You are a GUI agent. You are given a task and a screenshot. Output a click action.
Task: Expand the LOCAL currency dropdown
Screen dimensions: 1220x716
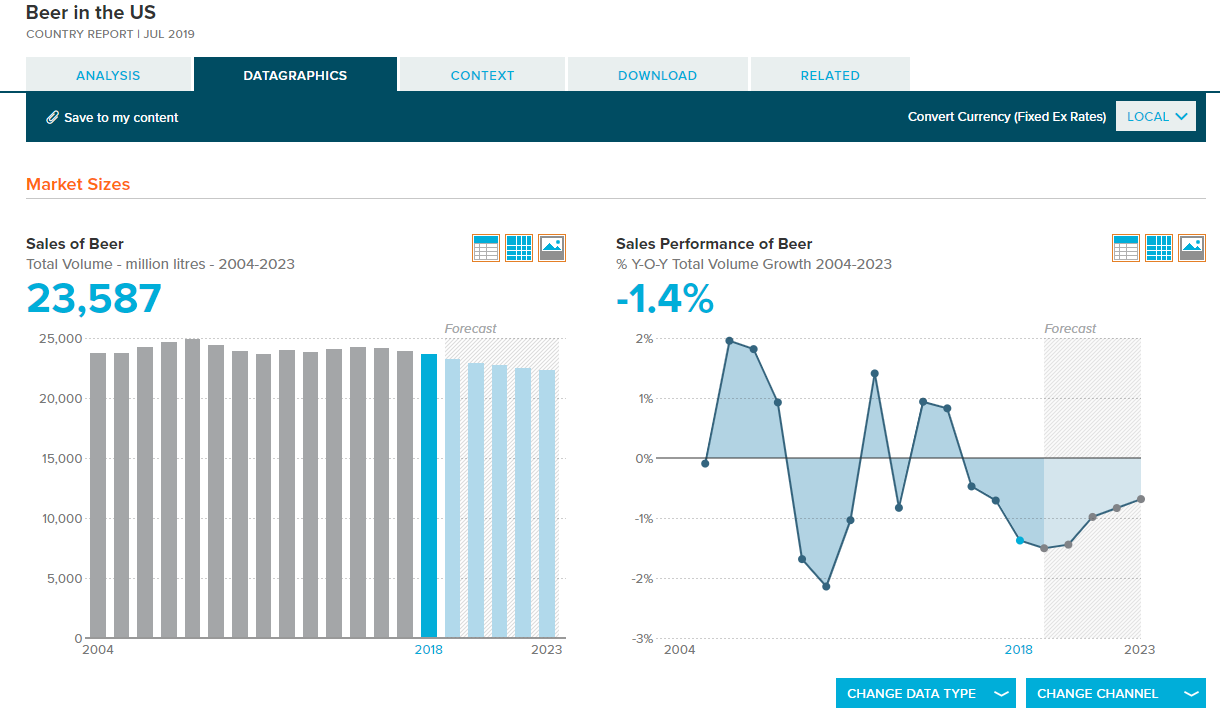pyautogui.click(x=1156, y=116)
